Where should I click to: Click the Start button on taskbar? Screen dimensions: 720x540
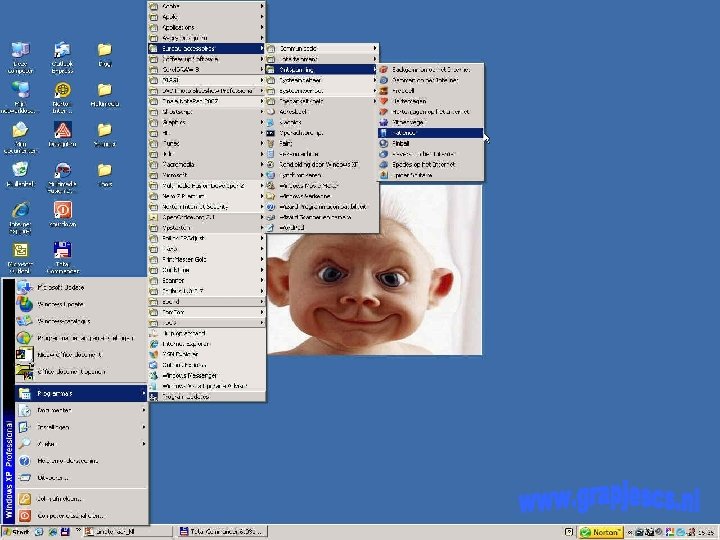tap(18, 532)
